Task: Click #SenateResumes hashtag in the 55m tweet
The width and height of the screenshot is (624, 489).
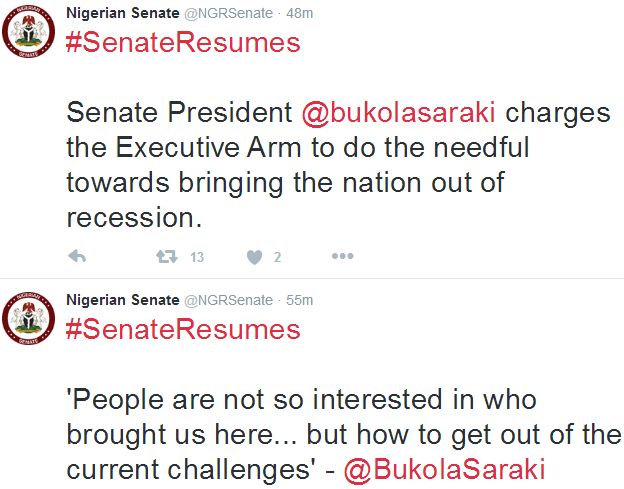Action: (182, 330)
